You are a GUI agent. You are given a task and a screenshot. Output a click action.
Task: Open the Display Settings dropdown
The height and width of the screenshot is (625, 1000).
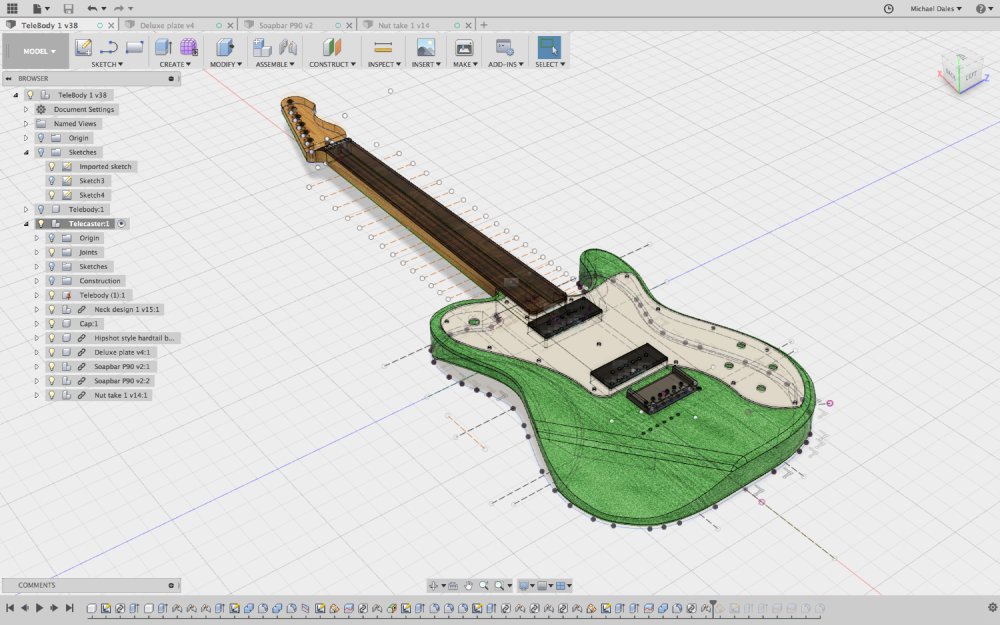point(527,585)
